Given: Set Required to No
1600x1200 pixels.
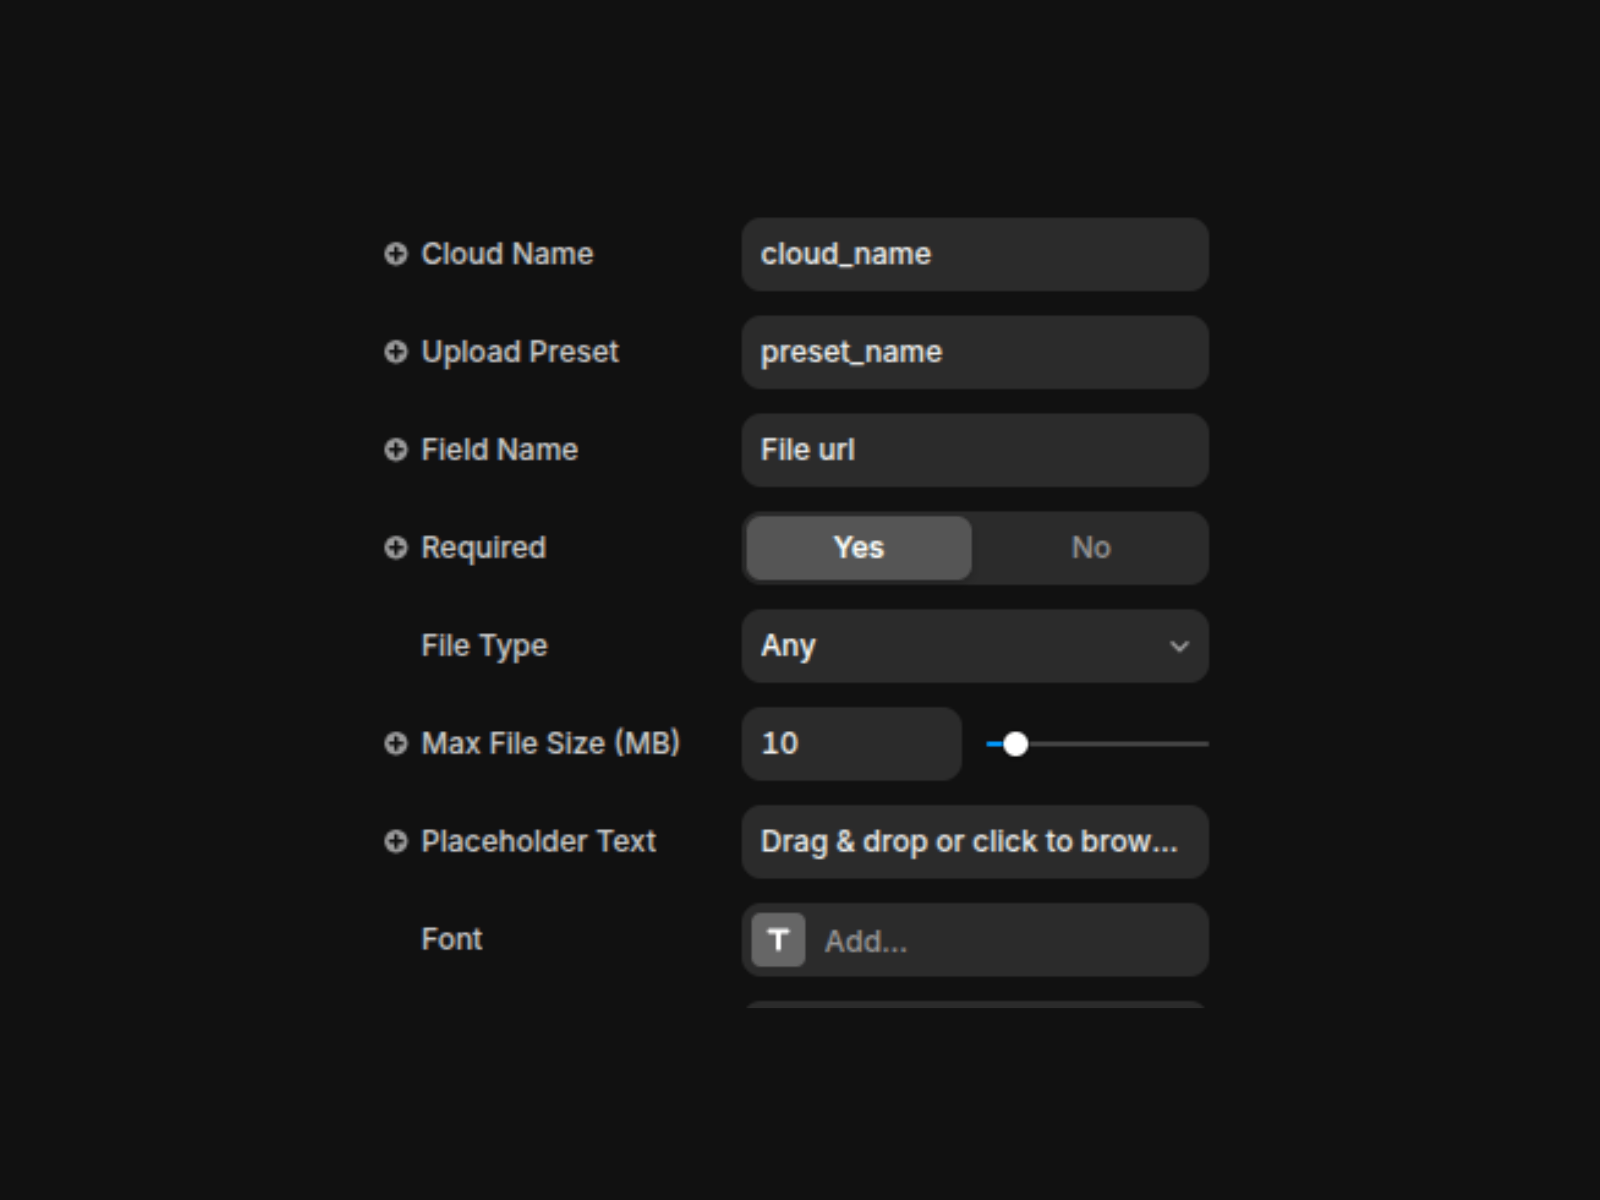Looking at the screenshot, I should [x=1090, y=548].
